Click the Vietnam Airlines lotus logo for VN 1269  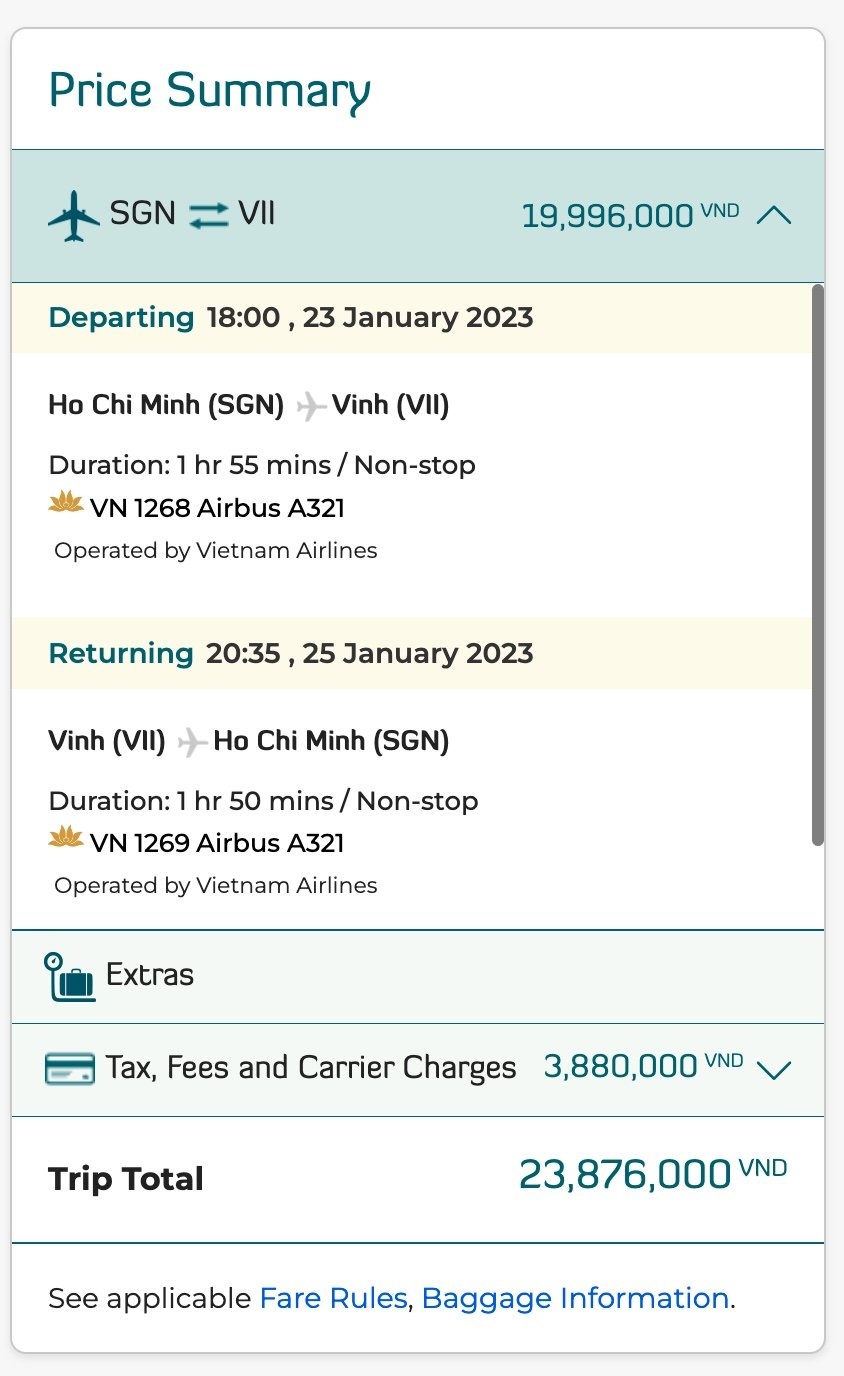pos(66,840)
